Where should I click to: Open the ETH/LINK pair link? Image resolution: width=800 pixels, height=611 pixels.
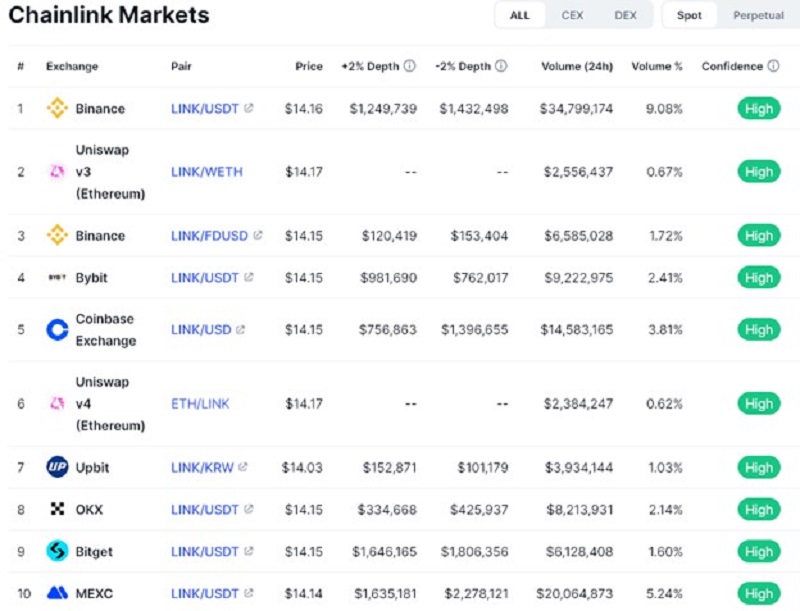click(200, 404)
